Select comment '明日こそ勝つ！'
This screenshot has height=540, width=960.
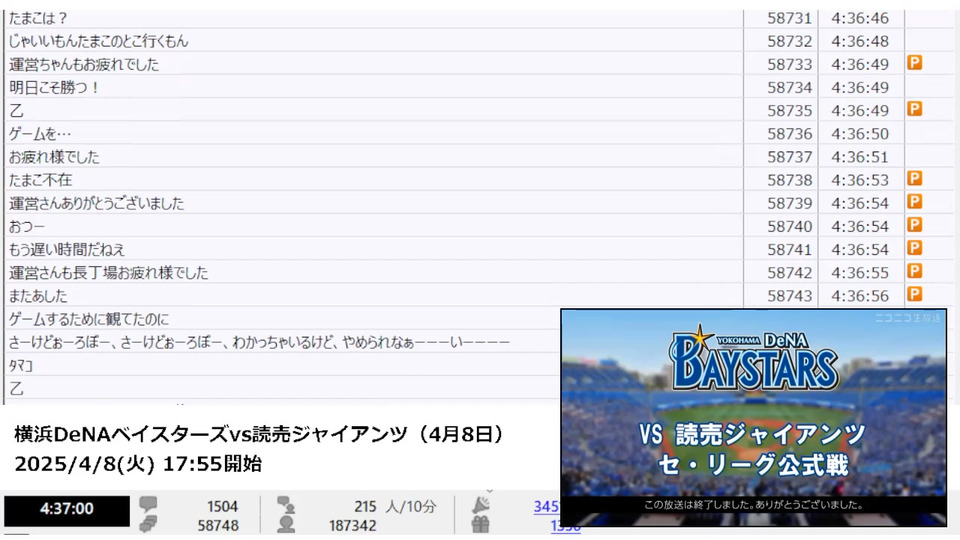tap(54, 88)
